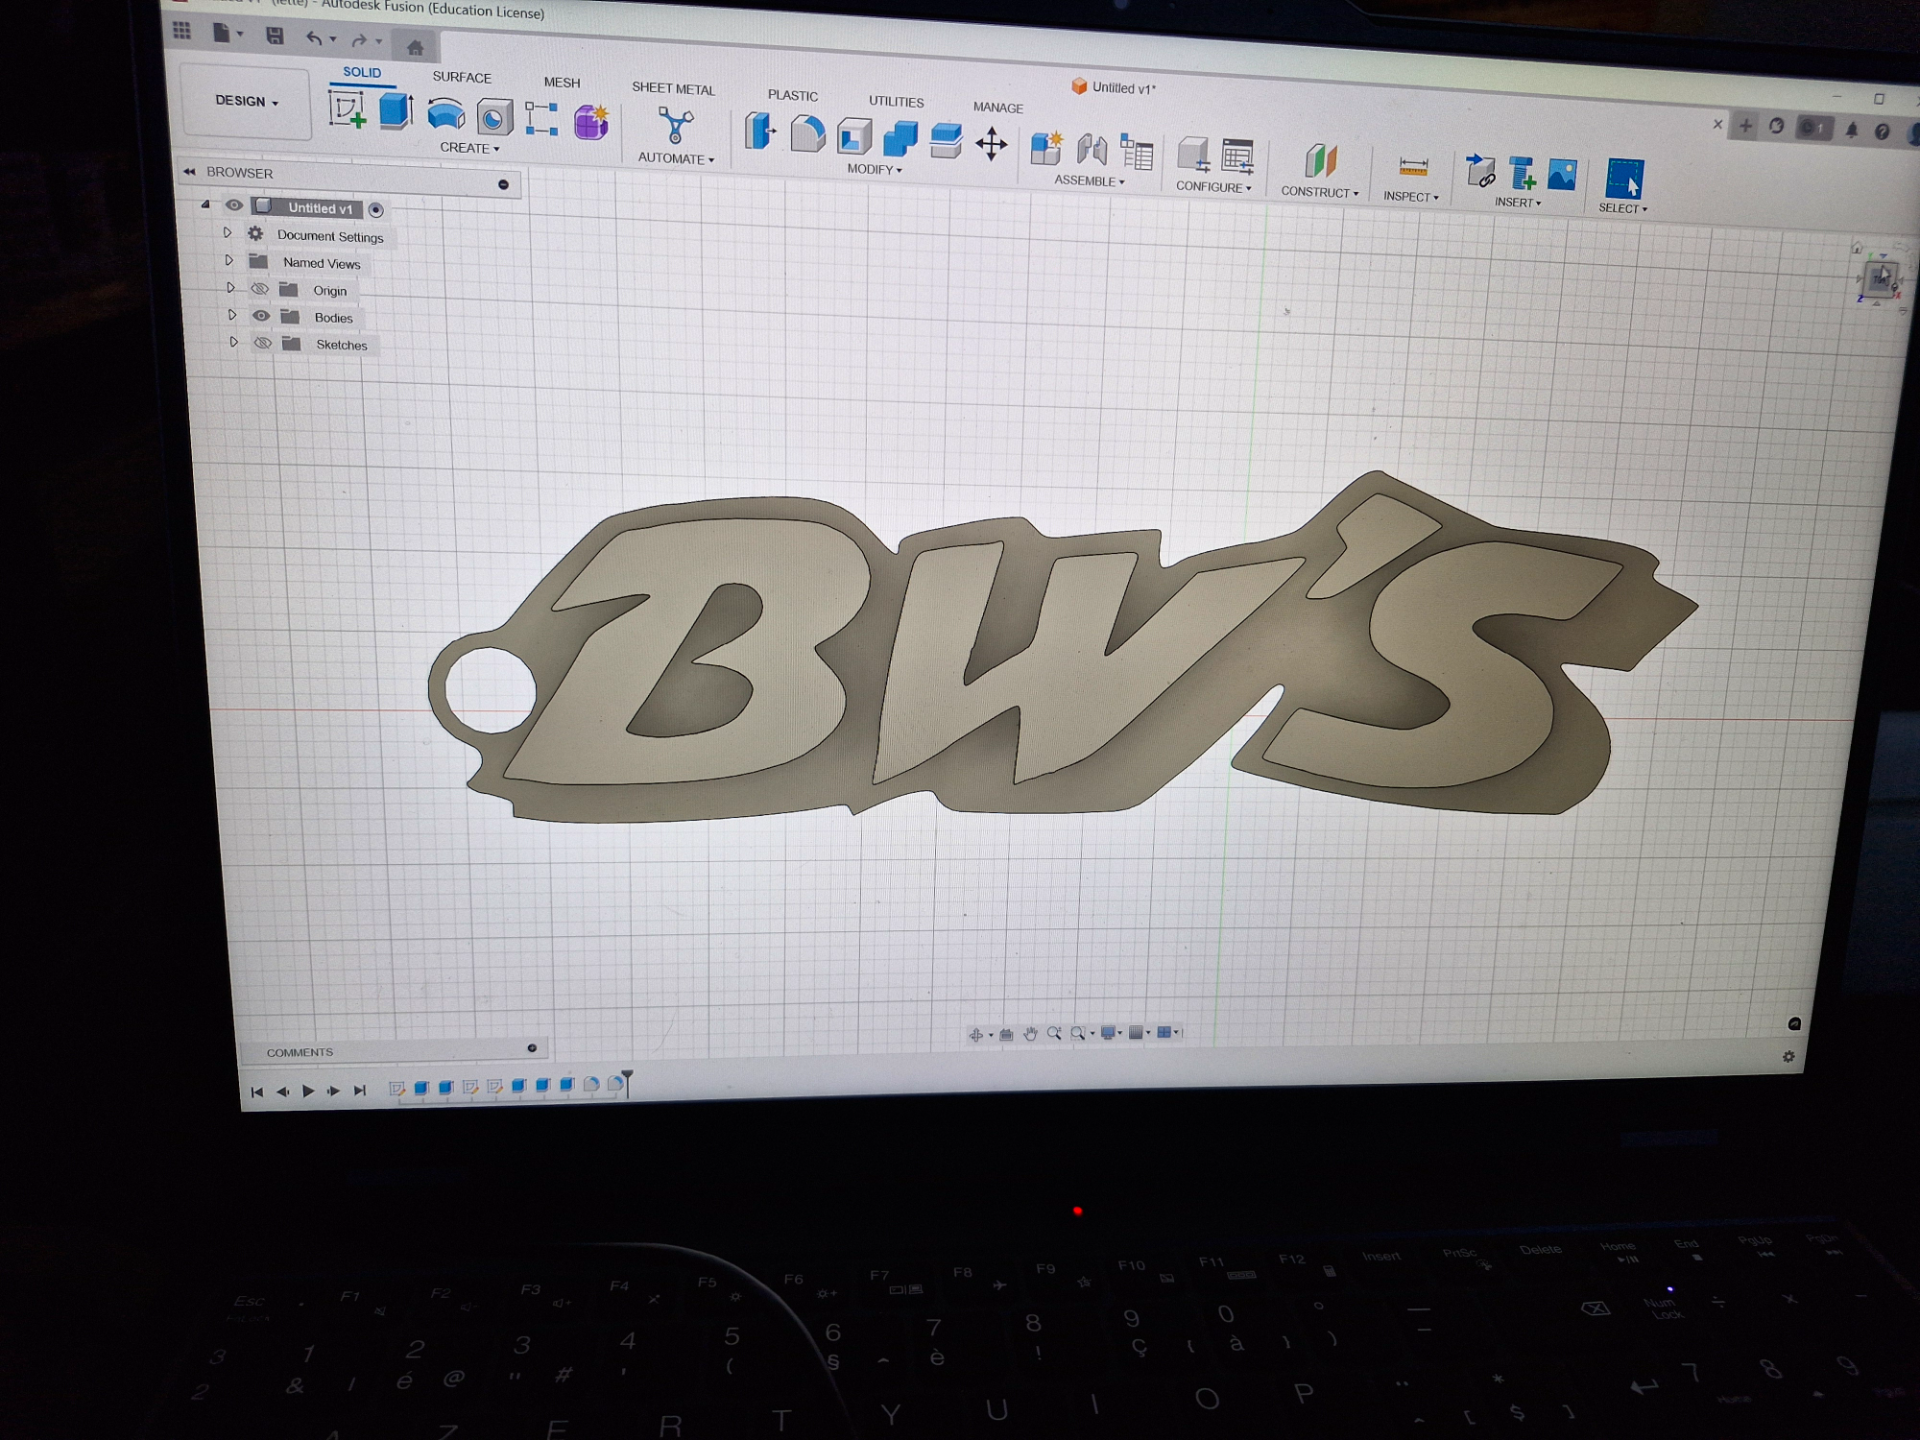Viewport: 1920px width, 1440px height.
Task: Click the Home tab icon
Action: coord(415,46)
